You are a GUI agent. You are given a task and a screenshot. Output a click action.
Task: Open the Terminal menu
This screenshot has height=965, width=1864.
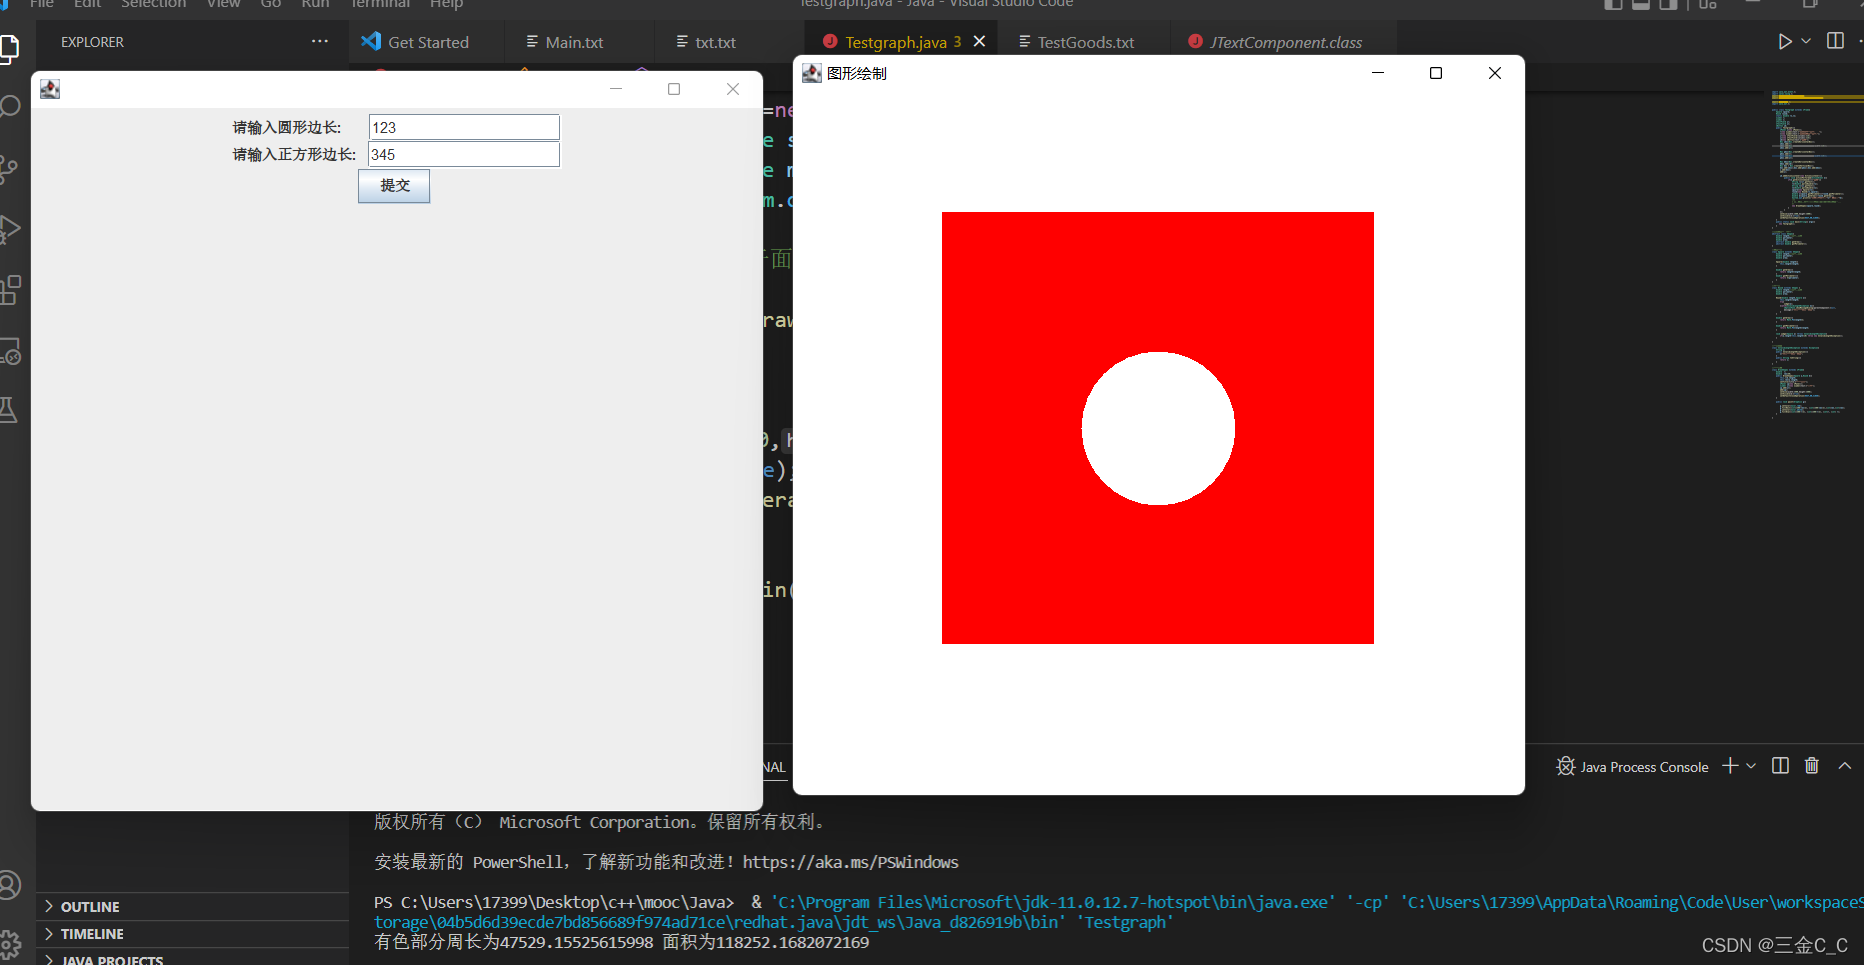click(380, 4)
